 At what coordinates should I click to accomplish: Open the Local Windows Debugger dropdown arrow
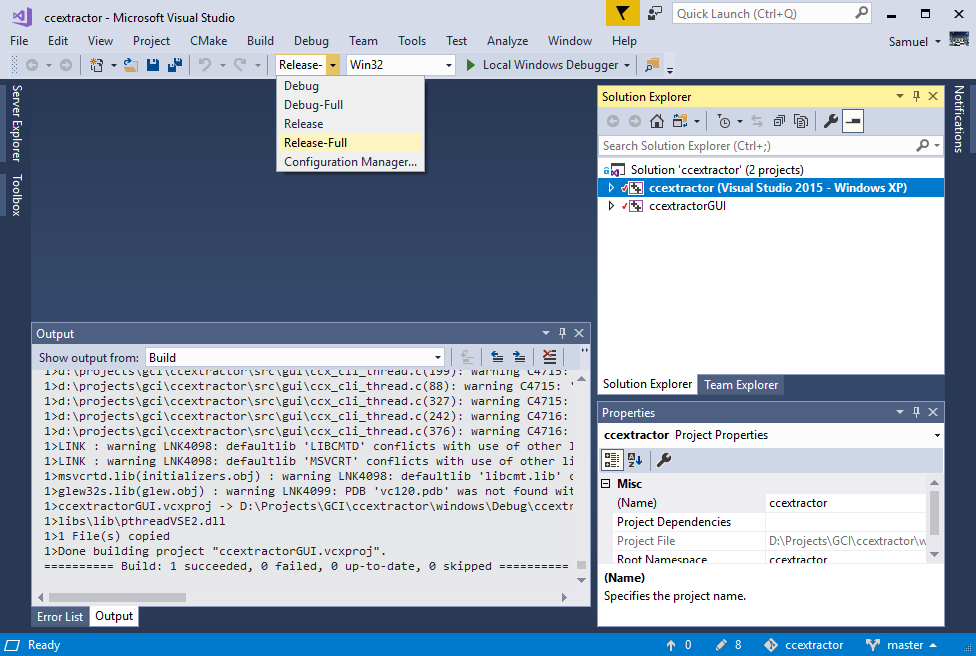(627, 65)
